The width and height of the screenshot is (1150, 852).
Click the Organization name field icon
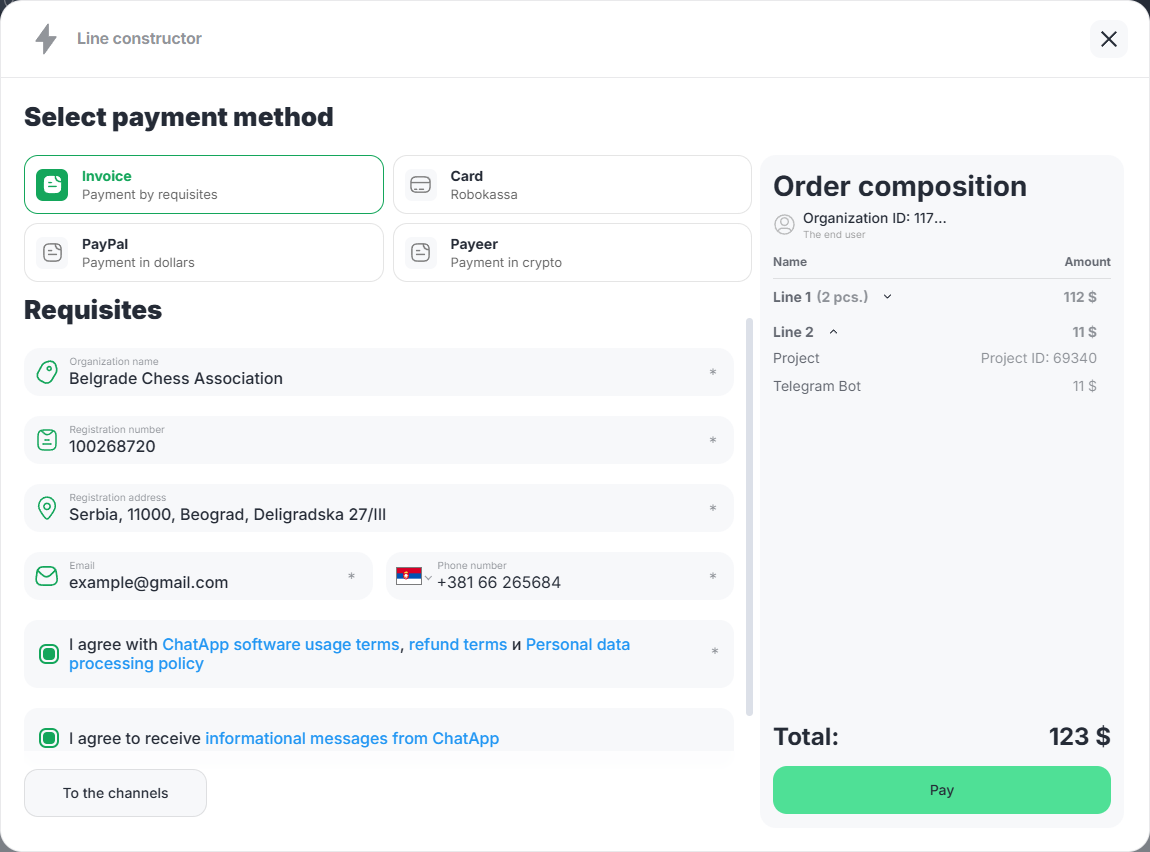point(47,372)
